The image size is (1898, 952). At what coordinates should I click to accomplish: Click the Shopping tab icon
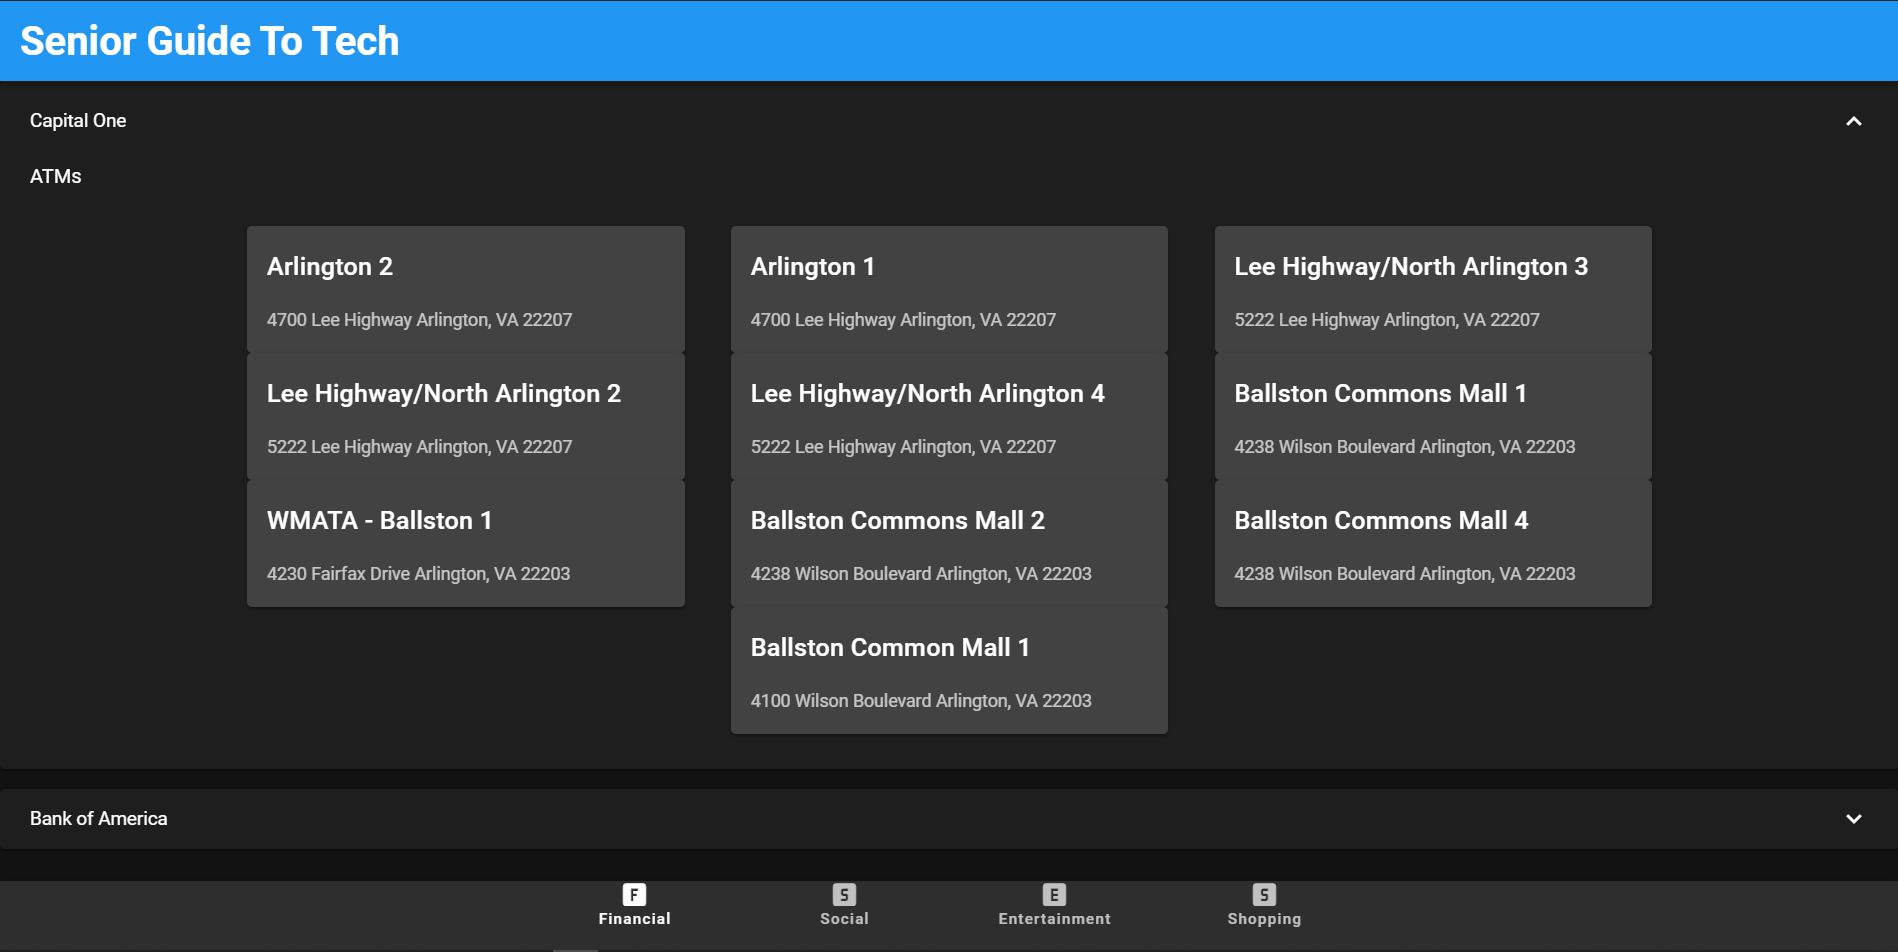(x=1264, y=894)
